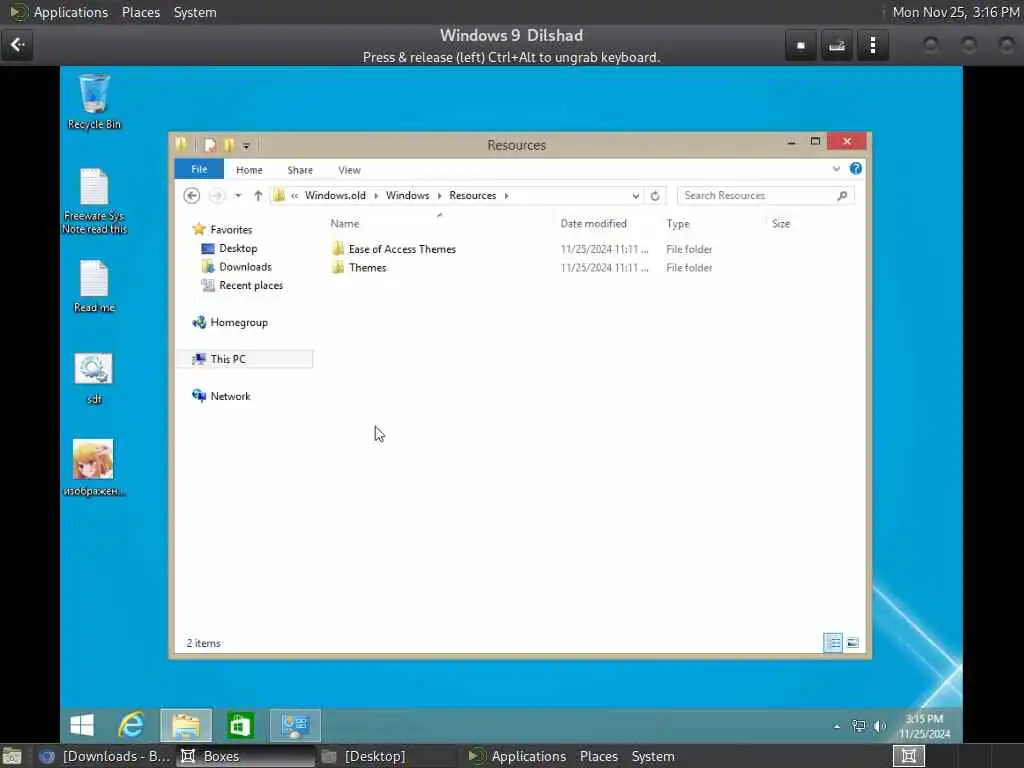The width and height of the screenshot is (1024, 768).
Task: Show hidden tray icons arrow
Action: click(x=837, y=726)
